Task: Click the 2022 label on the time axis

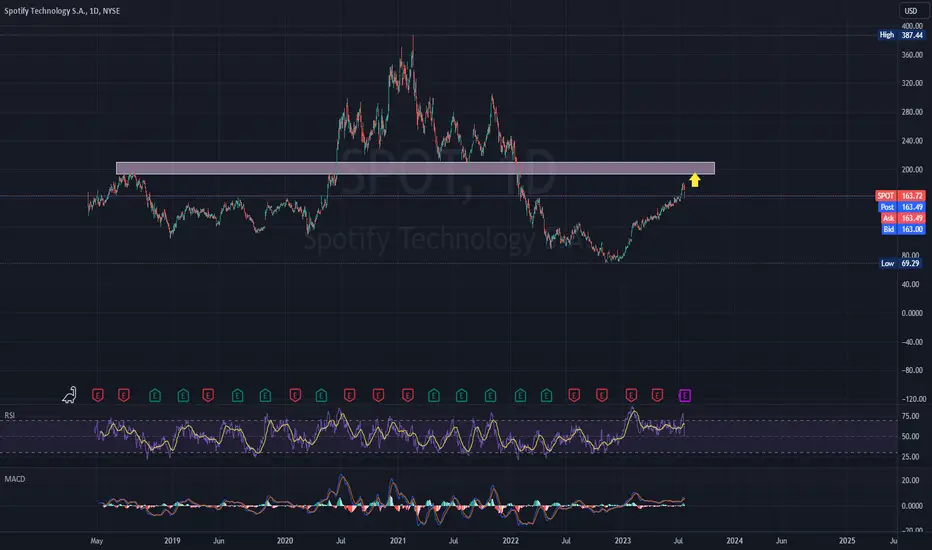Action: (x=510, y=540)
